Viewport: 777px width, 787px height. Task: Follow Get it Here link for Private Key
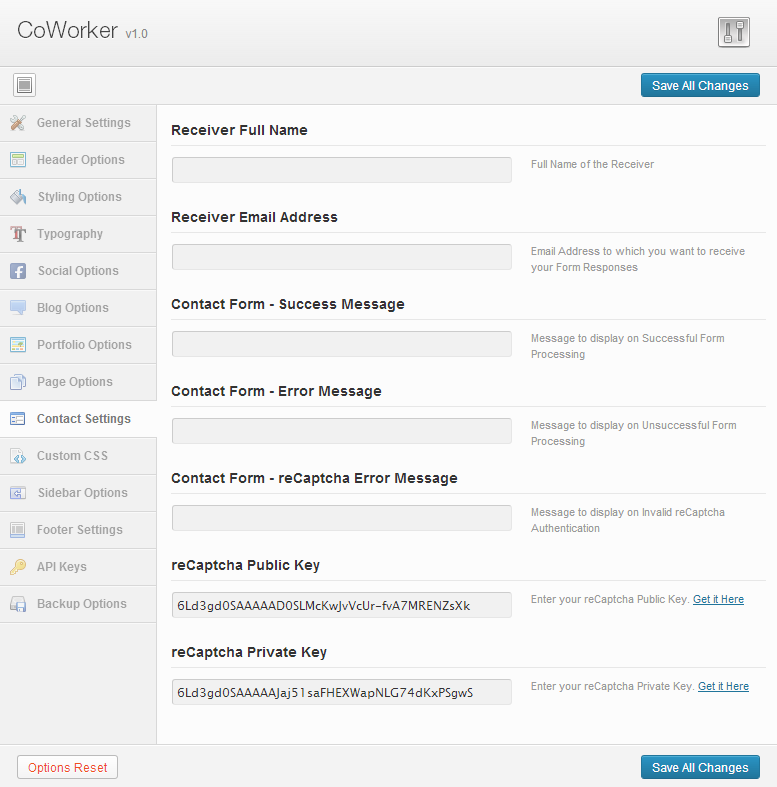(723, 686)
